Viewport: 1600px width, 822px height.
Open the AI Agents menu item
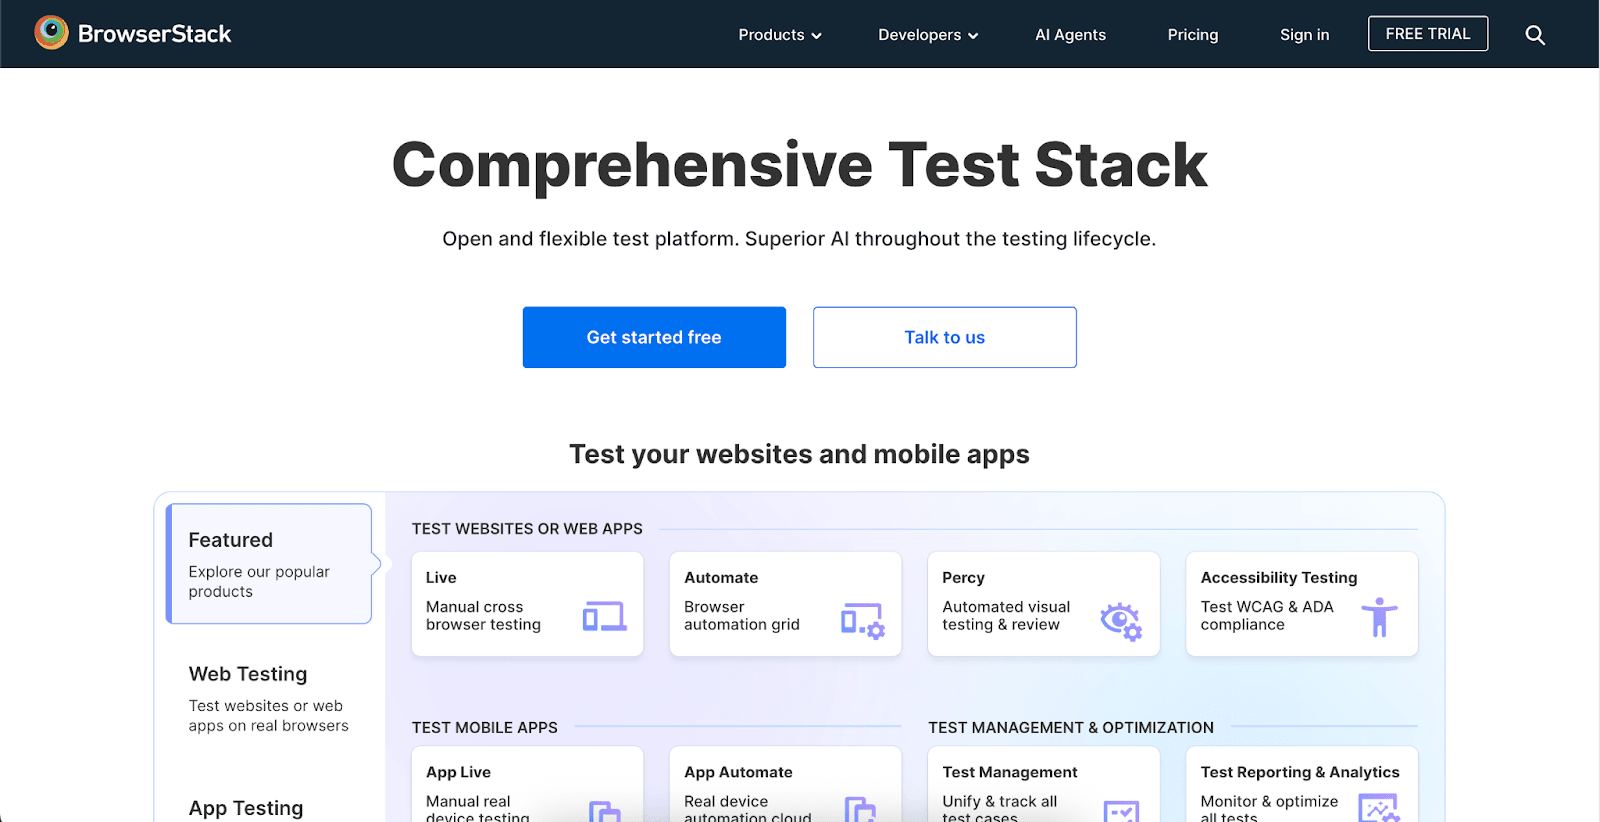click(1070, 35)
